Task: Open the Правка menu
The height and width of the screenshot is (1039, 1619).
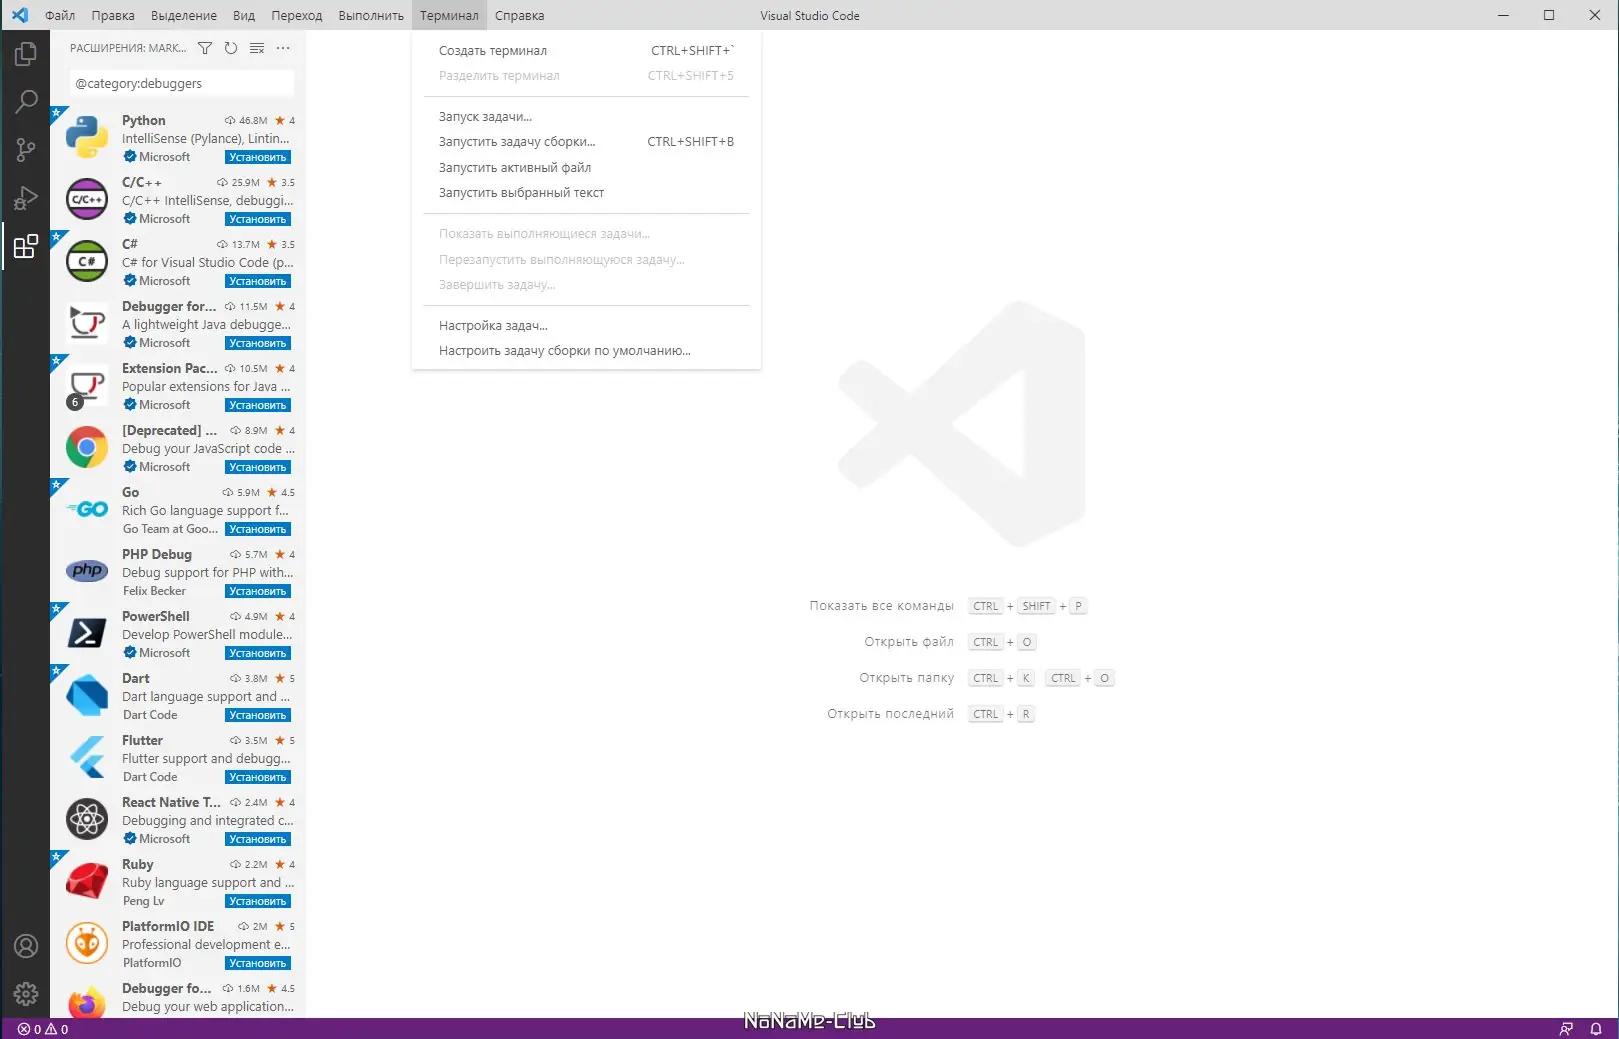Action: click(x=113, y=15)
